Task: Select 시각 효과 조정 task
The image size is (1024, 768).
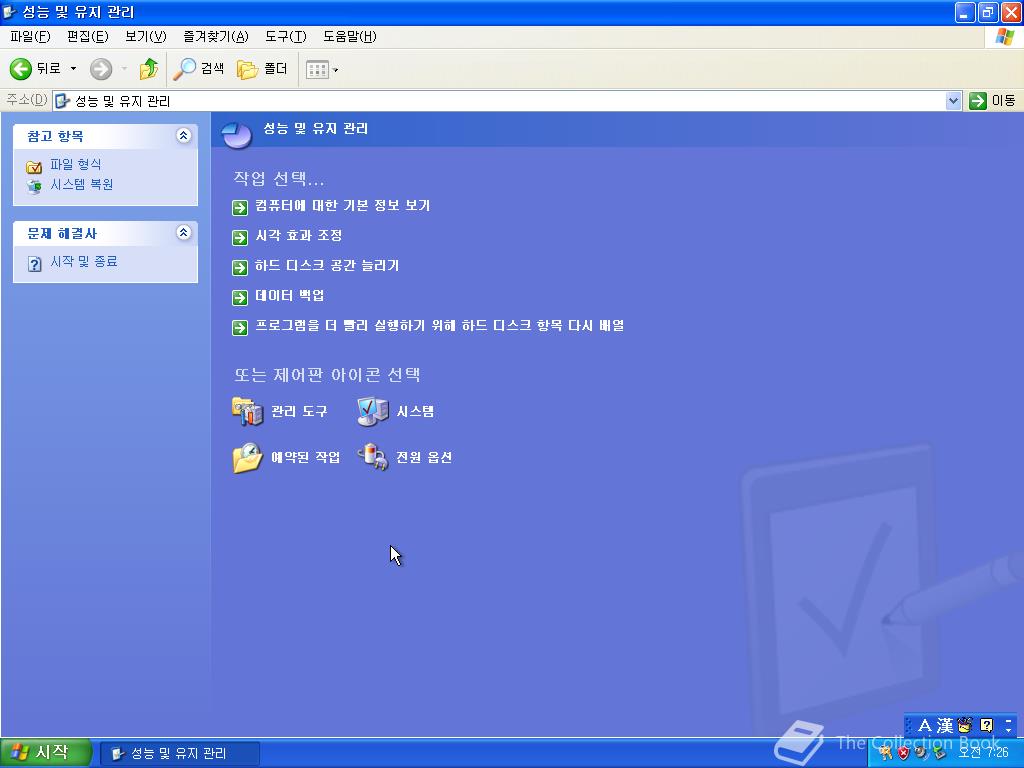Action: pyautogui.click(x=298, y=235)
